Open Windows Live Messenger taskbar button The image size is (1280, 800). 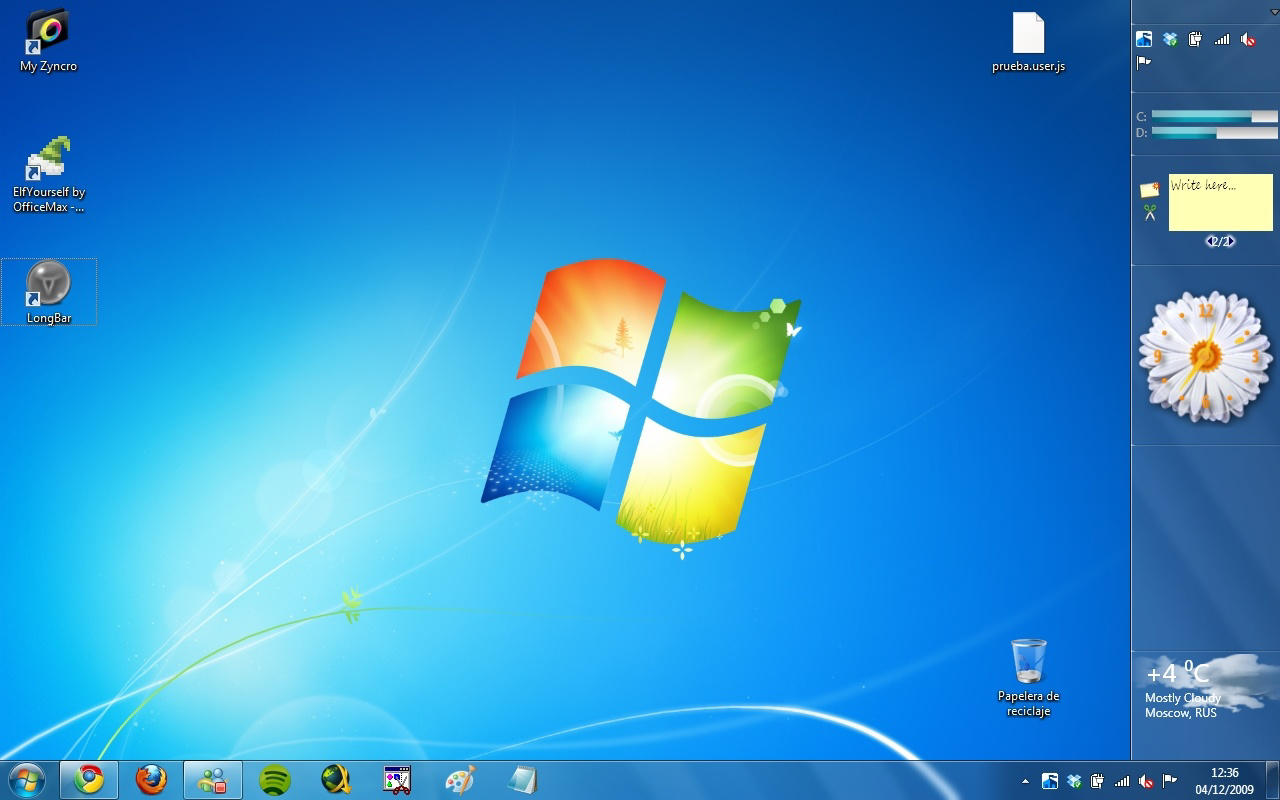(x=213, y=780)
